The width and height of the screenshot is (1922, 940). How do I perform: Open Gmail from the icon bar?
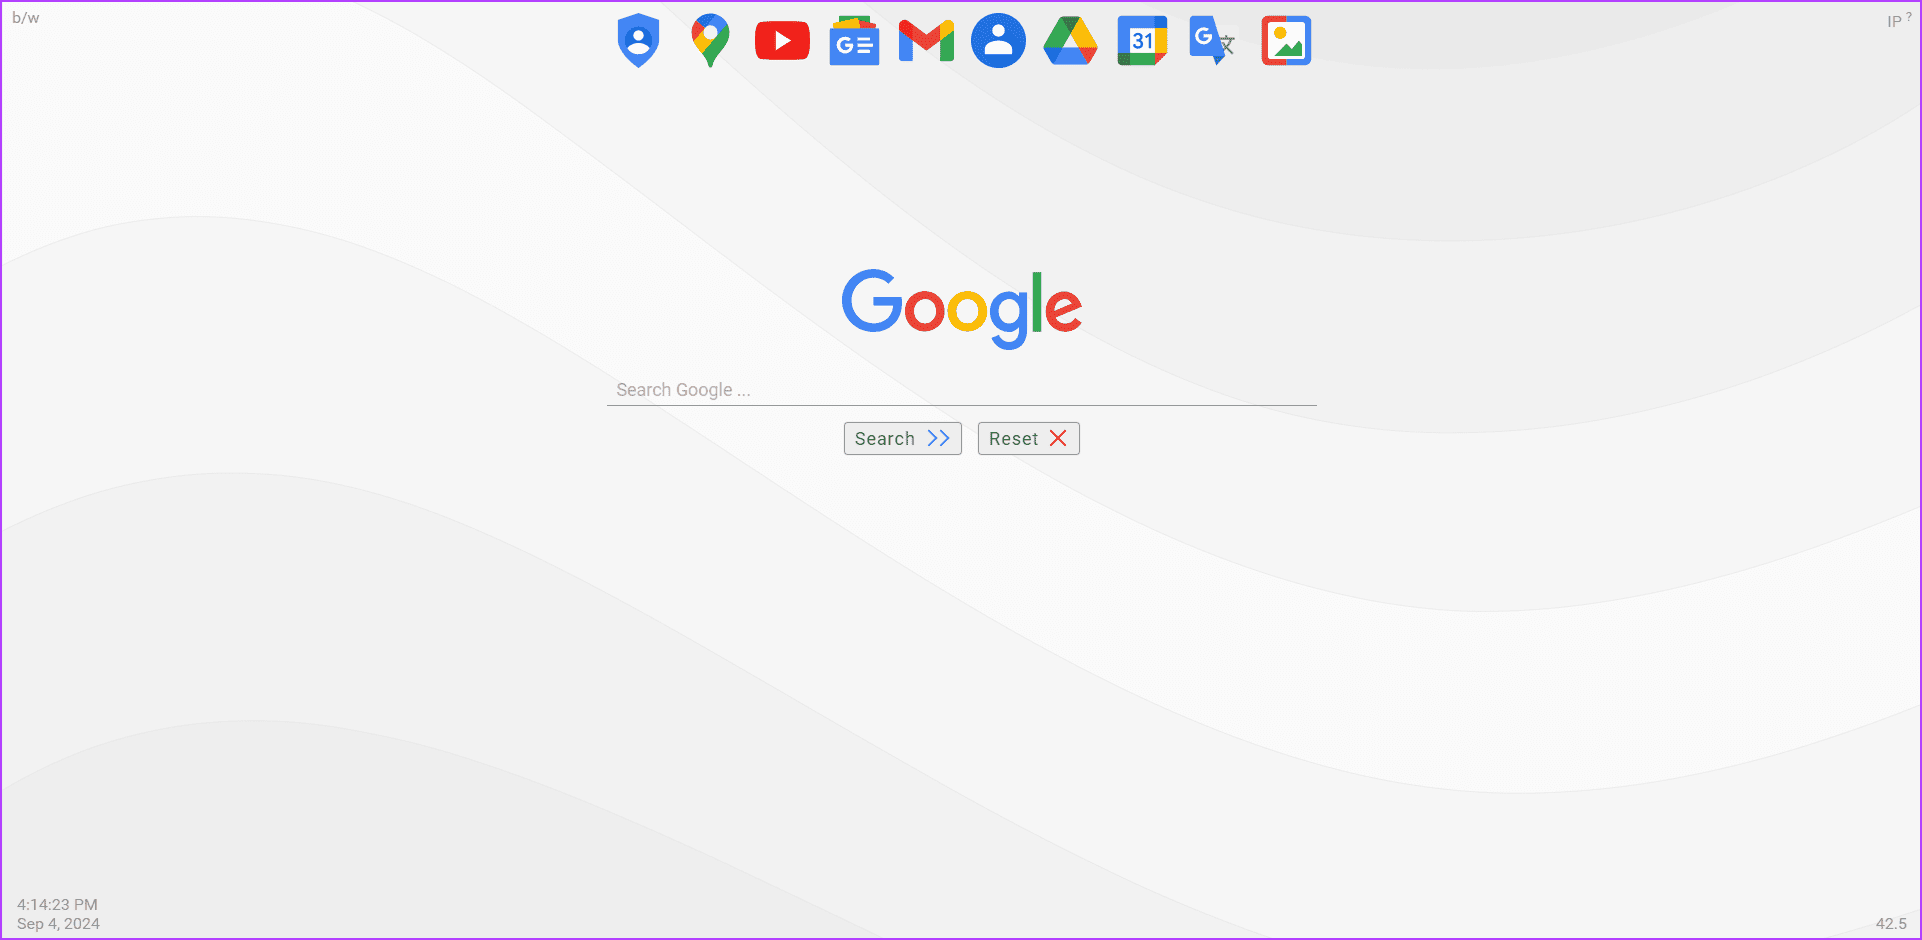(x=925, y=40)
